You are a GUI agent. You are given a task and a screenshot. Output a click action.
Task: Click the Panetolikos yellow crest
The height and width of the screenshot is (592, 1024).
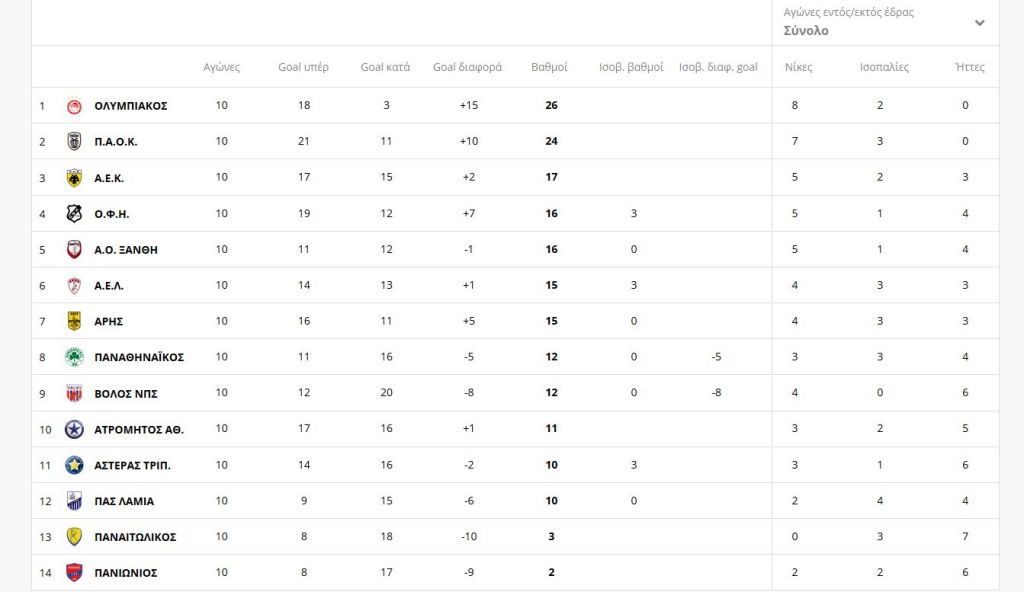point(74,537)
